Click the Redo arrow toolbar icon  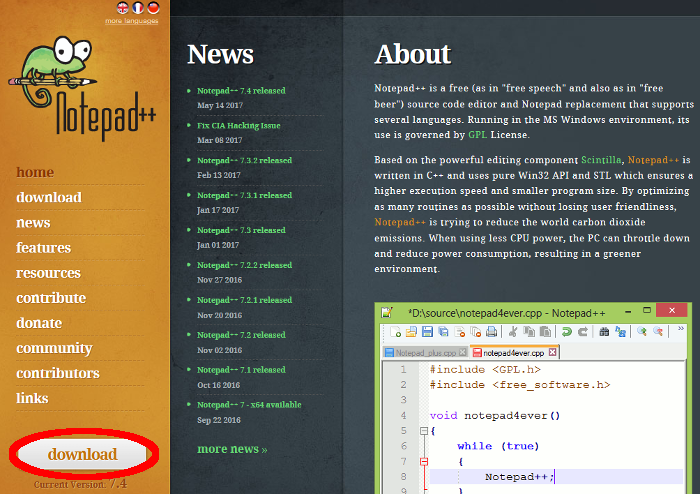coord(583,332)
